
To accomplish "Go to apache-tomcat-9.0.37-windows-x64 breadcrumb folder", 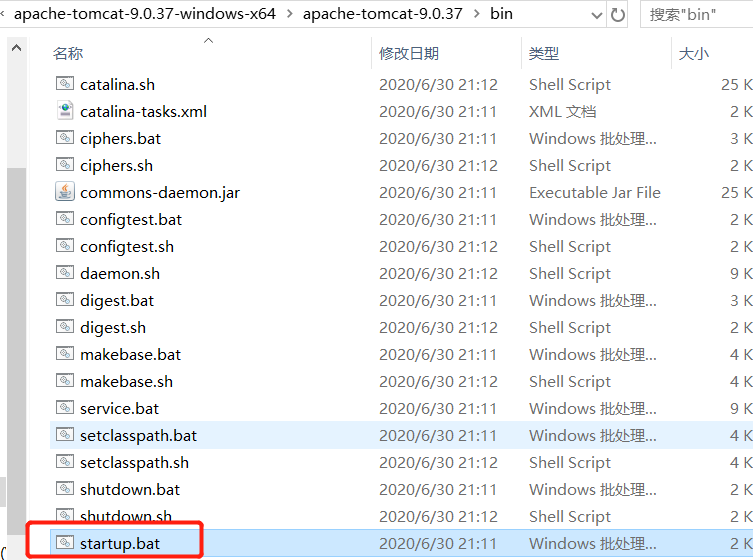I will pyautogui.click(x=145, y=14).
